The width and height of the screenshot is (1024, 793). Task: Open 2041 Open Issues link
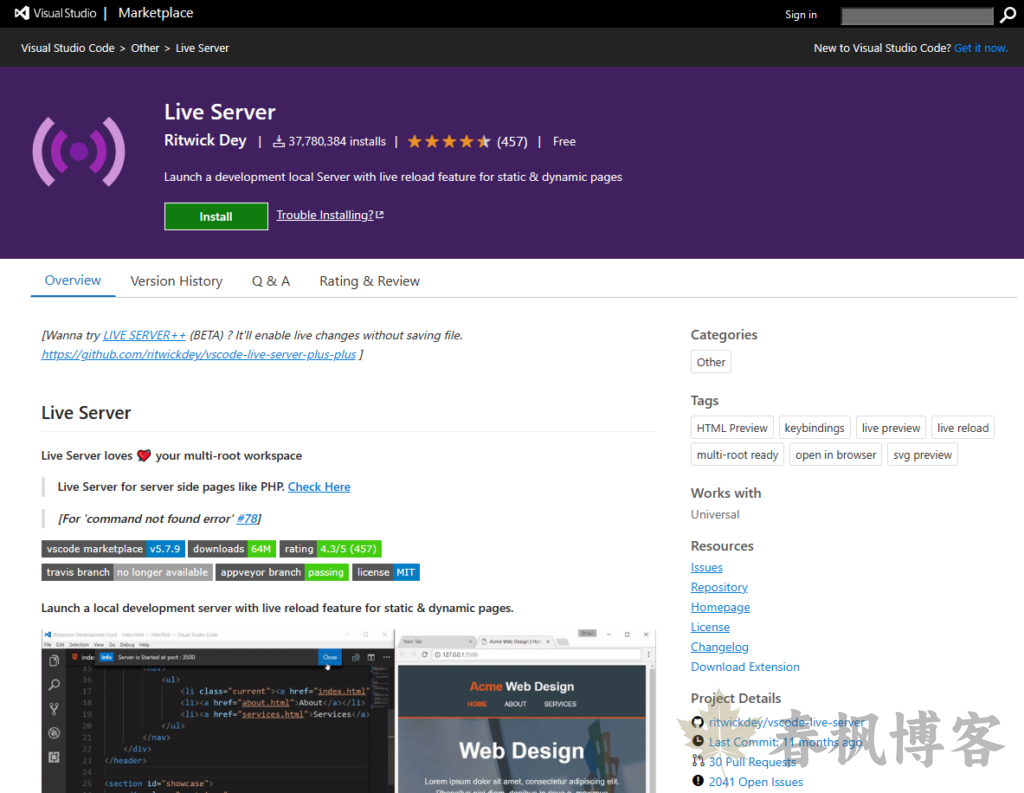tap(756, 782)
